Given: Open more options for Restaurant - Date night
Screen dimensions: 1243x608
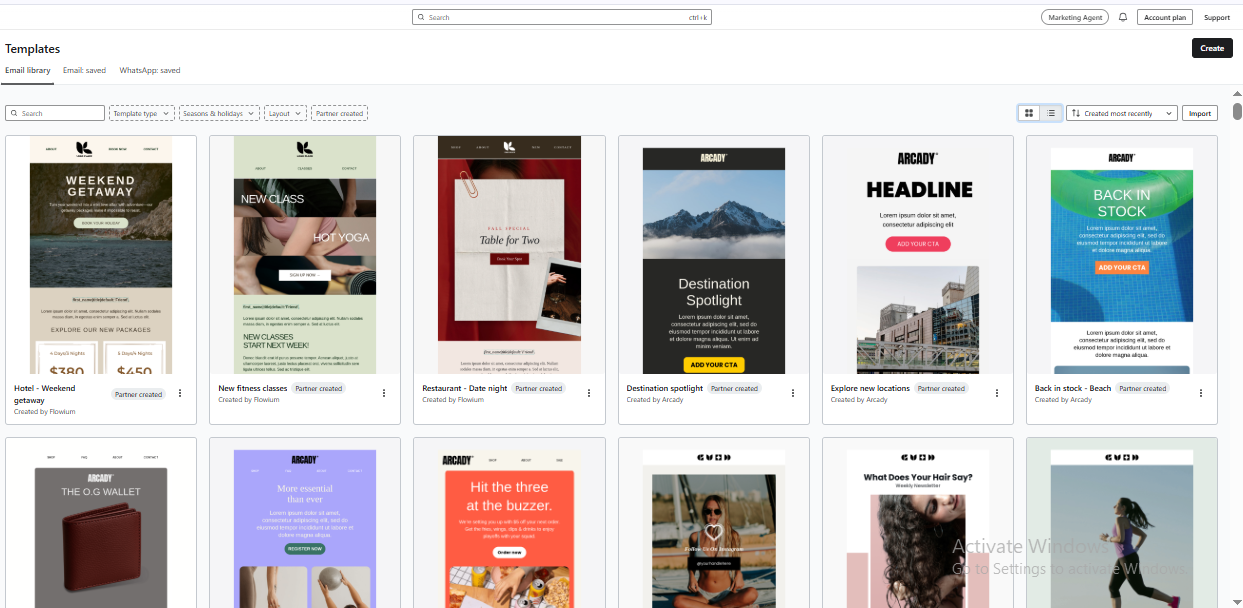Looking at the screenshot, I should 588,393.
